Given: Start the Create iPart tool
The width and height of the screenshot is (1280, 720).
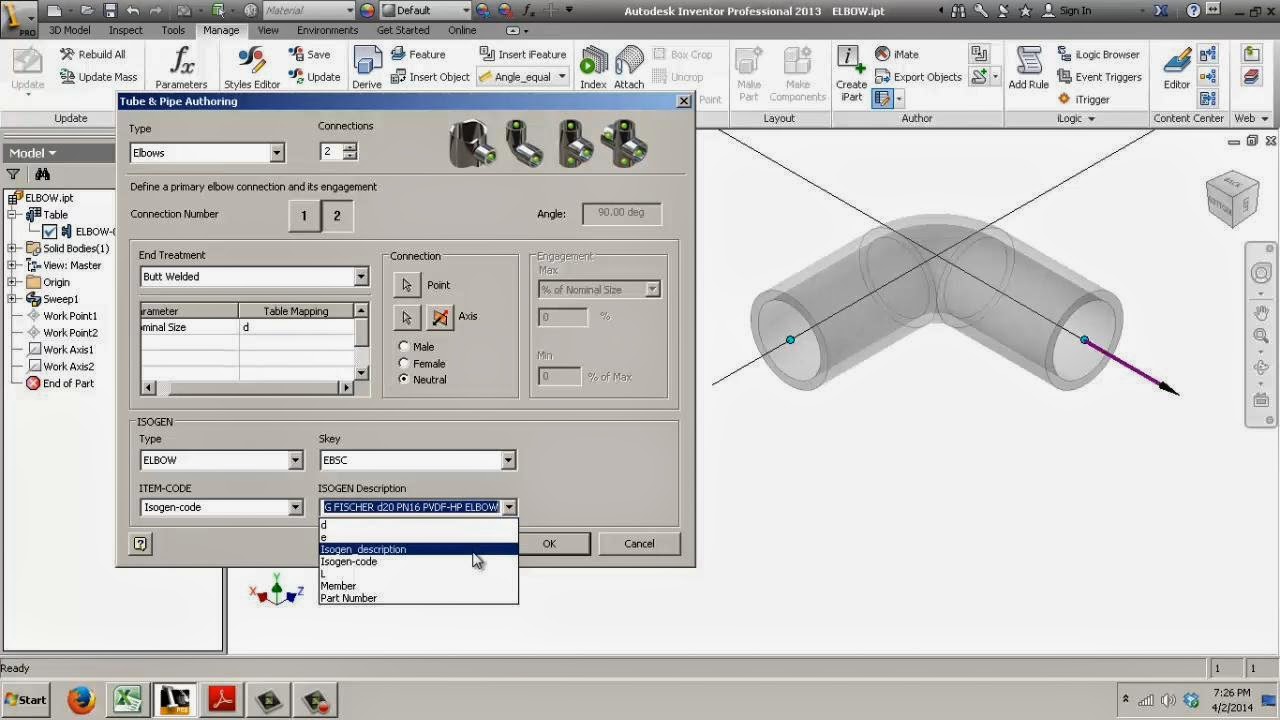Looking at the screenshot, I should click(x=851, y=74).
